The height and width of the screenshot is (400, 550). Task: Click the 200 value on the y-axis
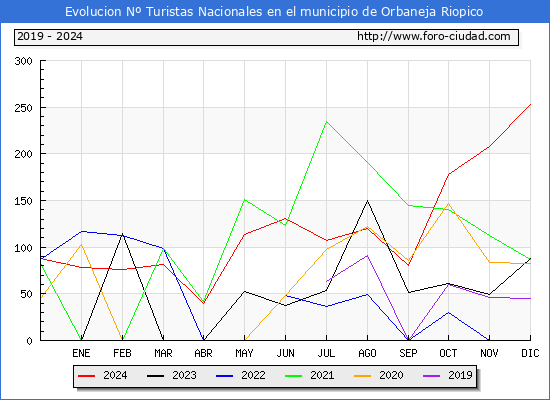[x=24, y=154]
